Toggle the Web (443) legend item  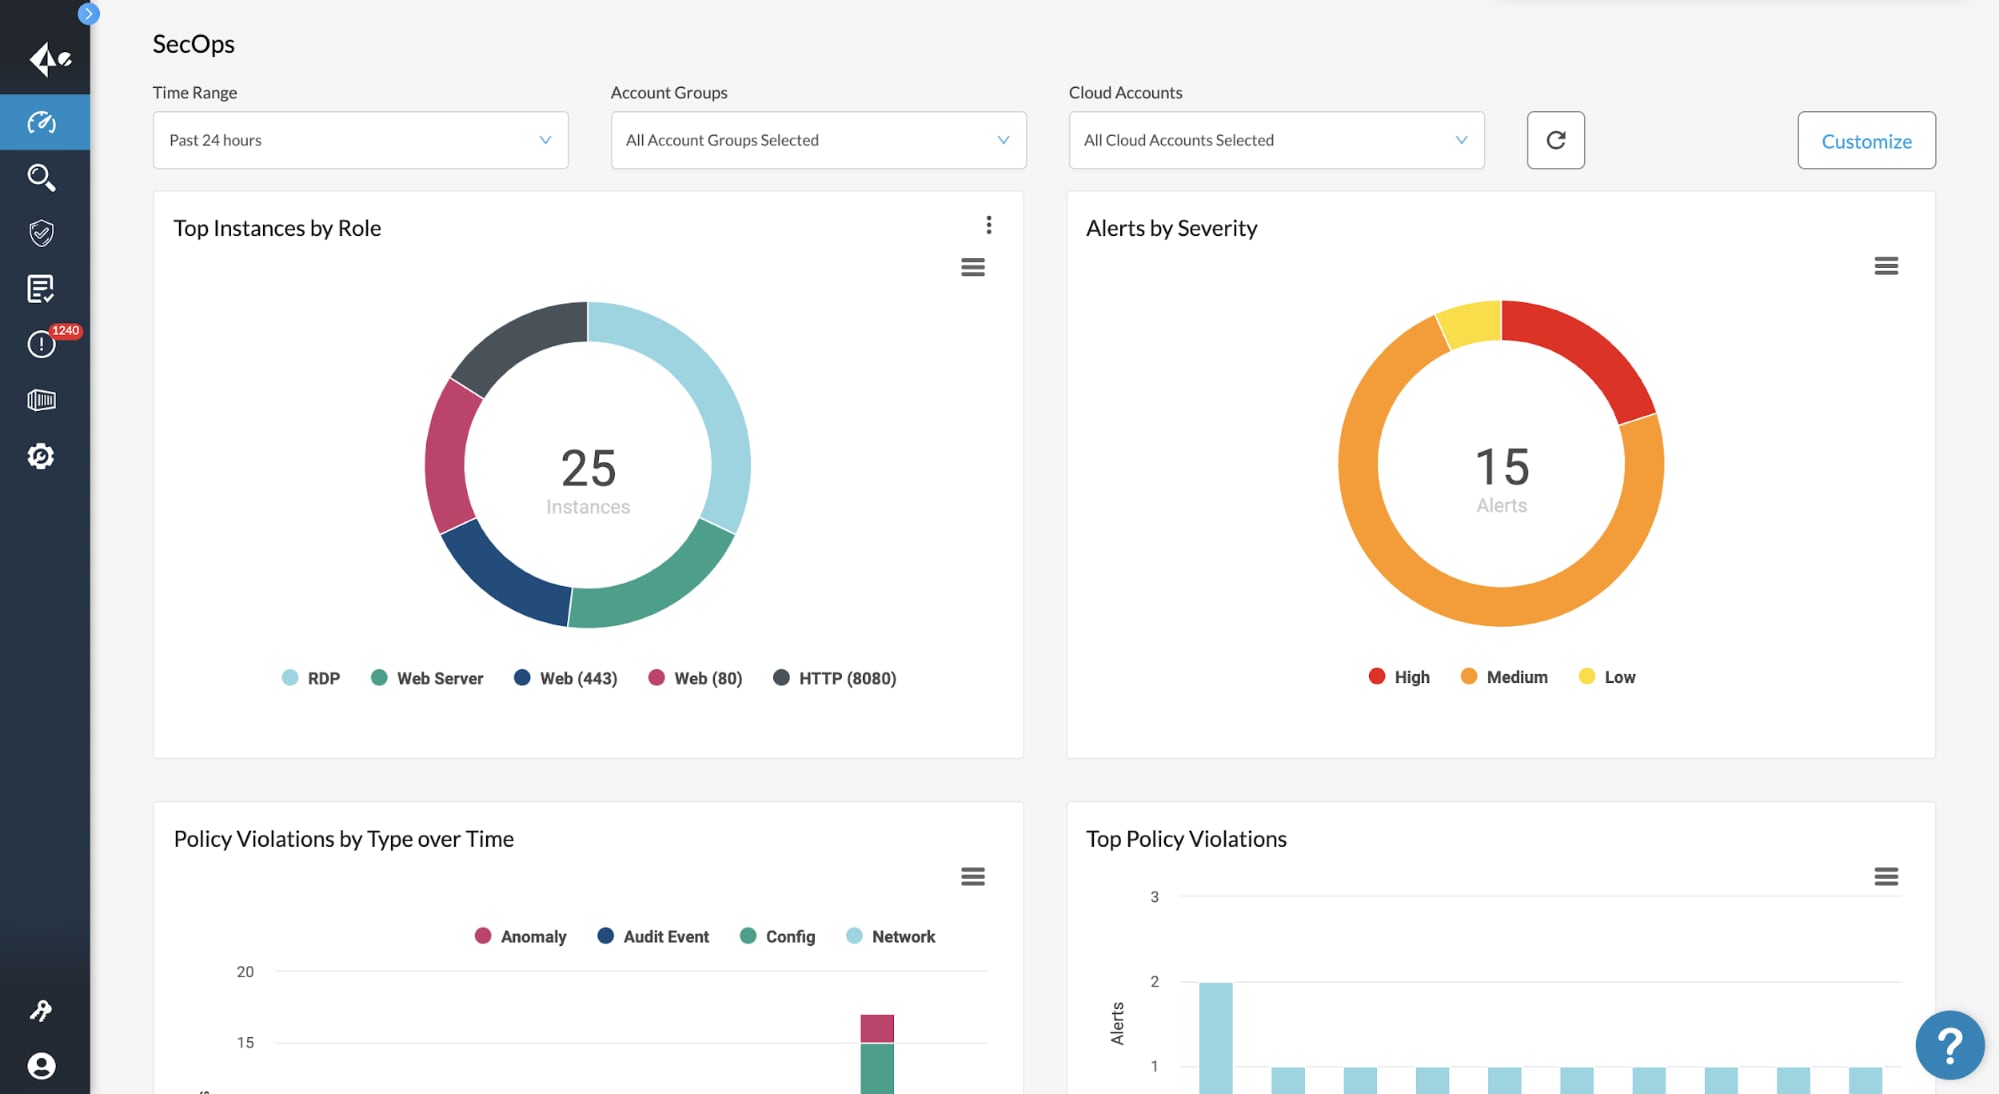566,678
